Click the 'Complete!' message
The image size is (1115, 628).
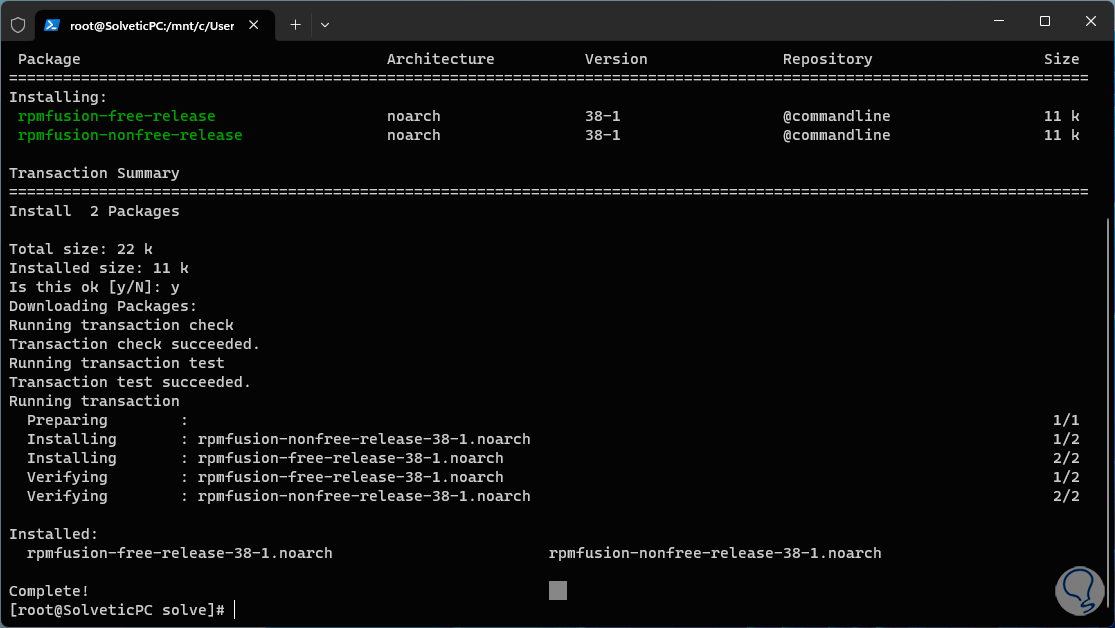tap(49, 591)
